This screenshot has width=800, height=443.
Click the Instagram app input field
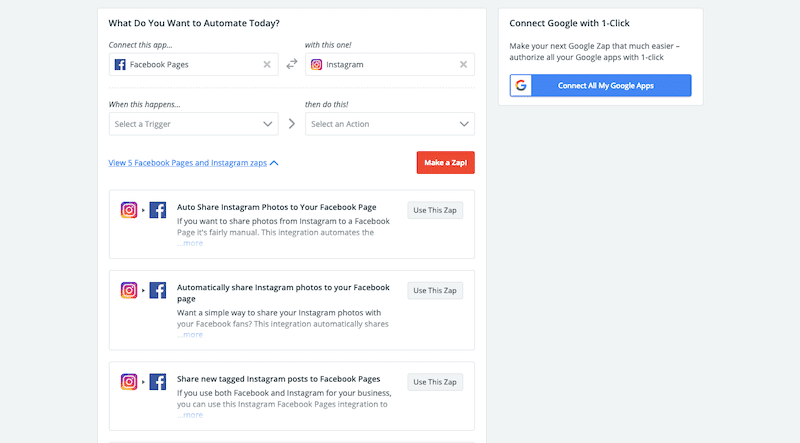pos(390,64)
